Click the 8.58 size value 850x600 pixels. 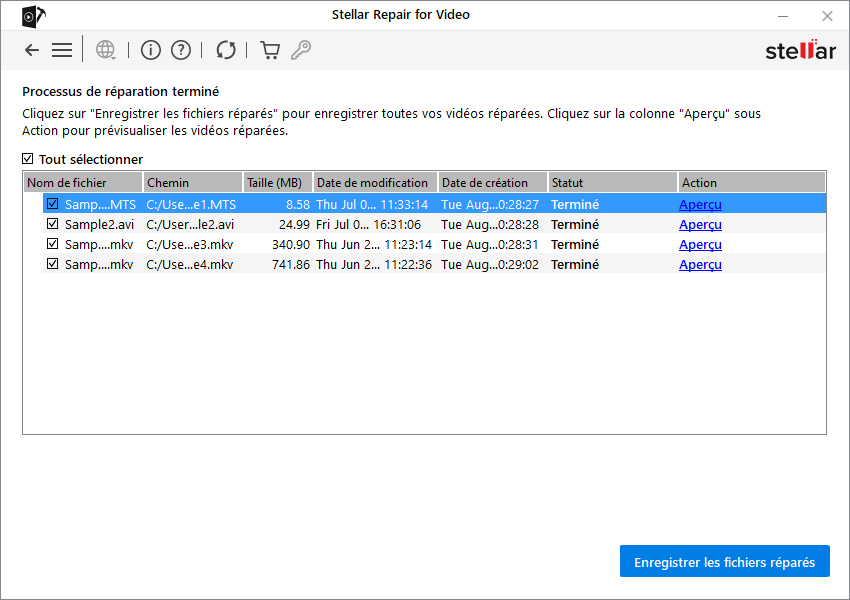298,205
